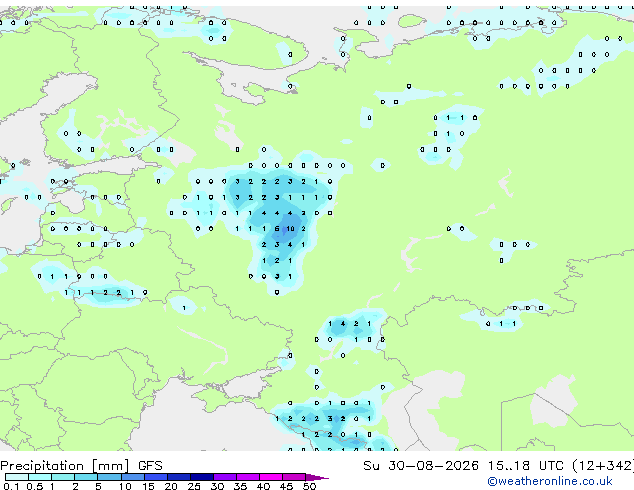Image resolution: width=634 pixels, height=490 pixels.
Task: Pick the 10–15 mm legend color swatch
Action: click(133, 477)
